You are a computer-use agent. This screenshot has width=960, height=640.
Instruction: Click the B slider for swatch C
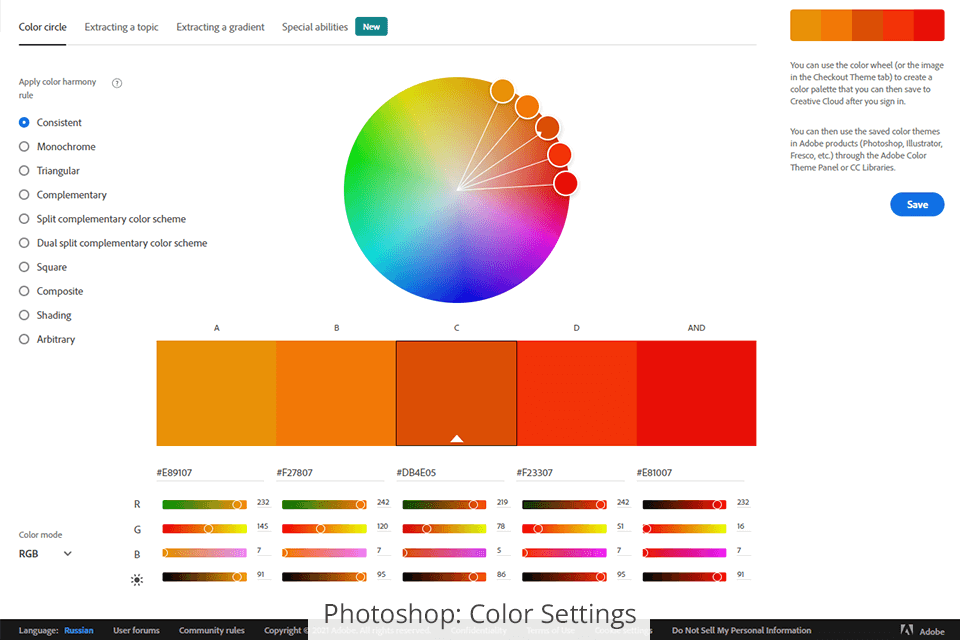pos(444,553)
